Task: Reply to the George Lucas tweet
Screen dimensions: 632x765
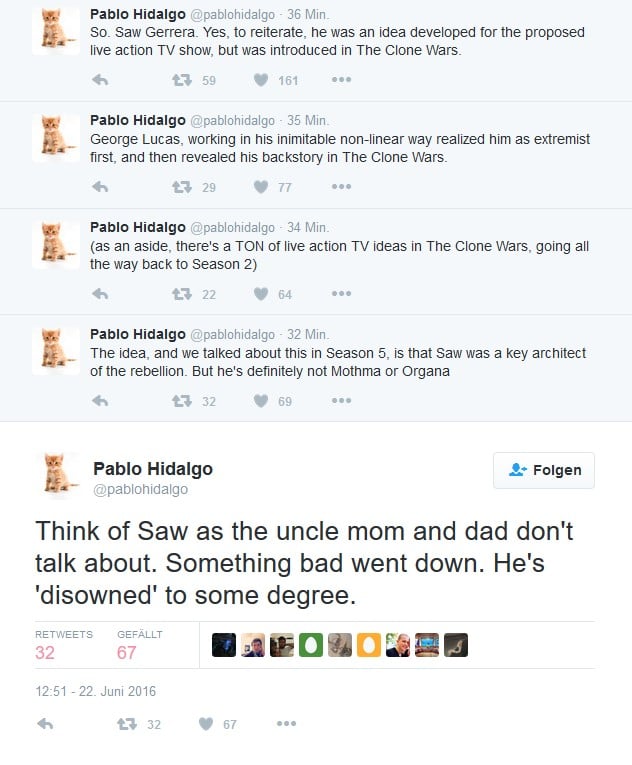Action: tap(100, 187)
